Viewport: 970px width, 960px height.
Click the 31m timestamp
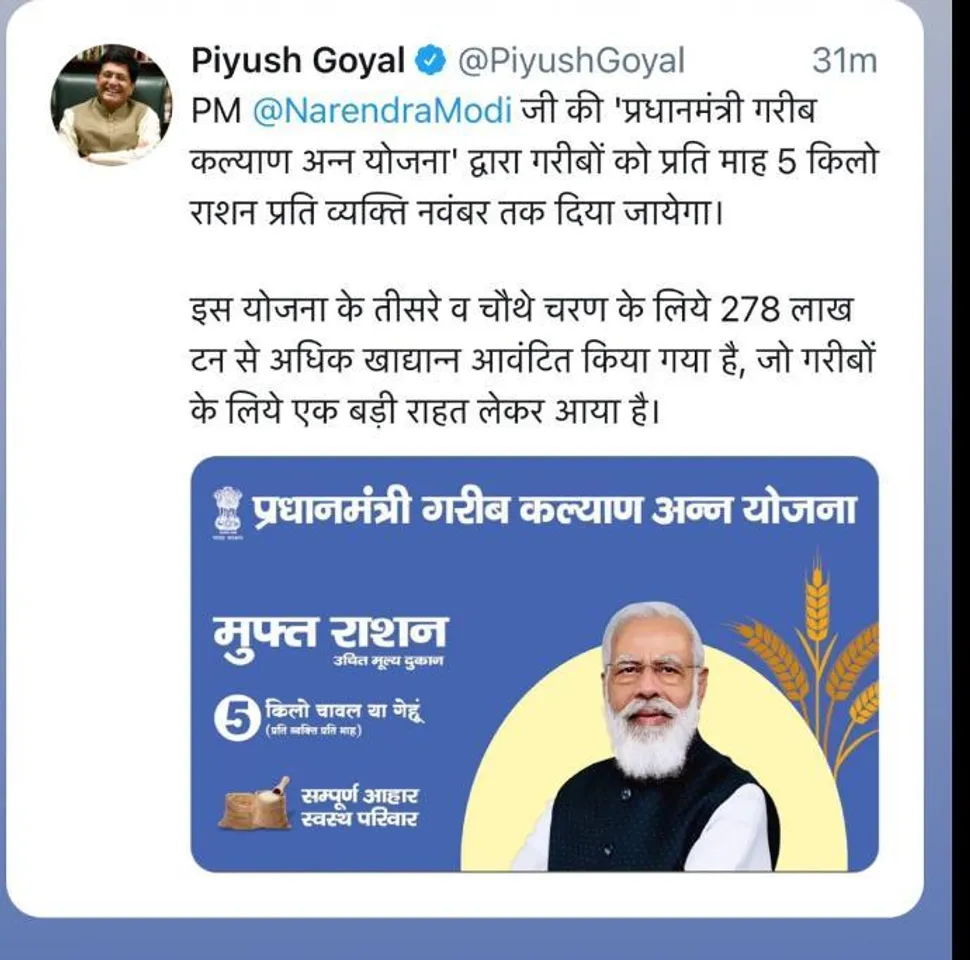[x=844, y=61]
